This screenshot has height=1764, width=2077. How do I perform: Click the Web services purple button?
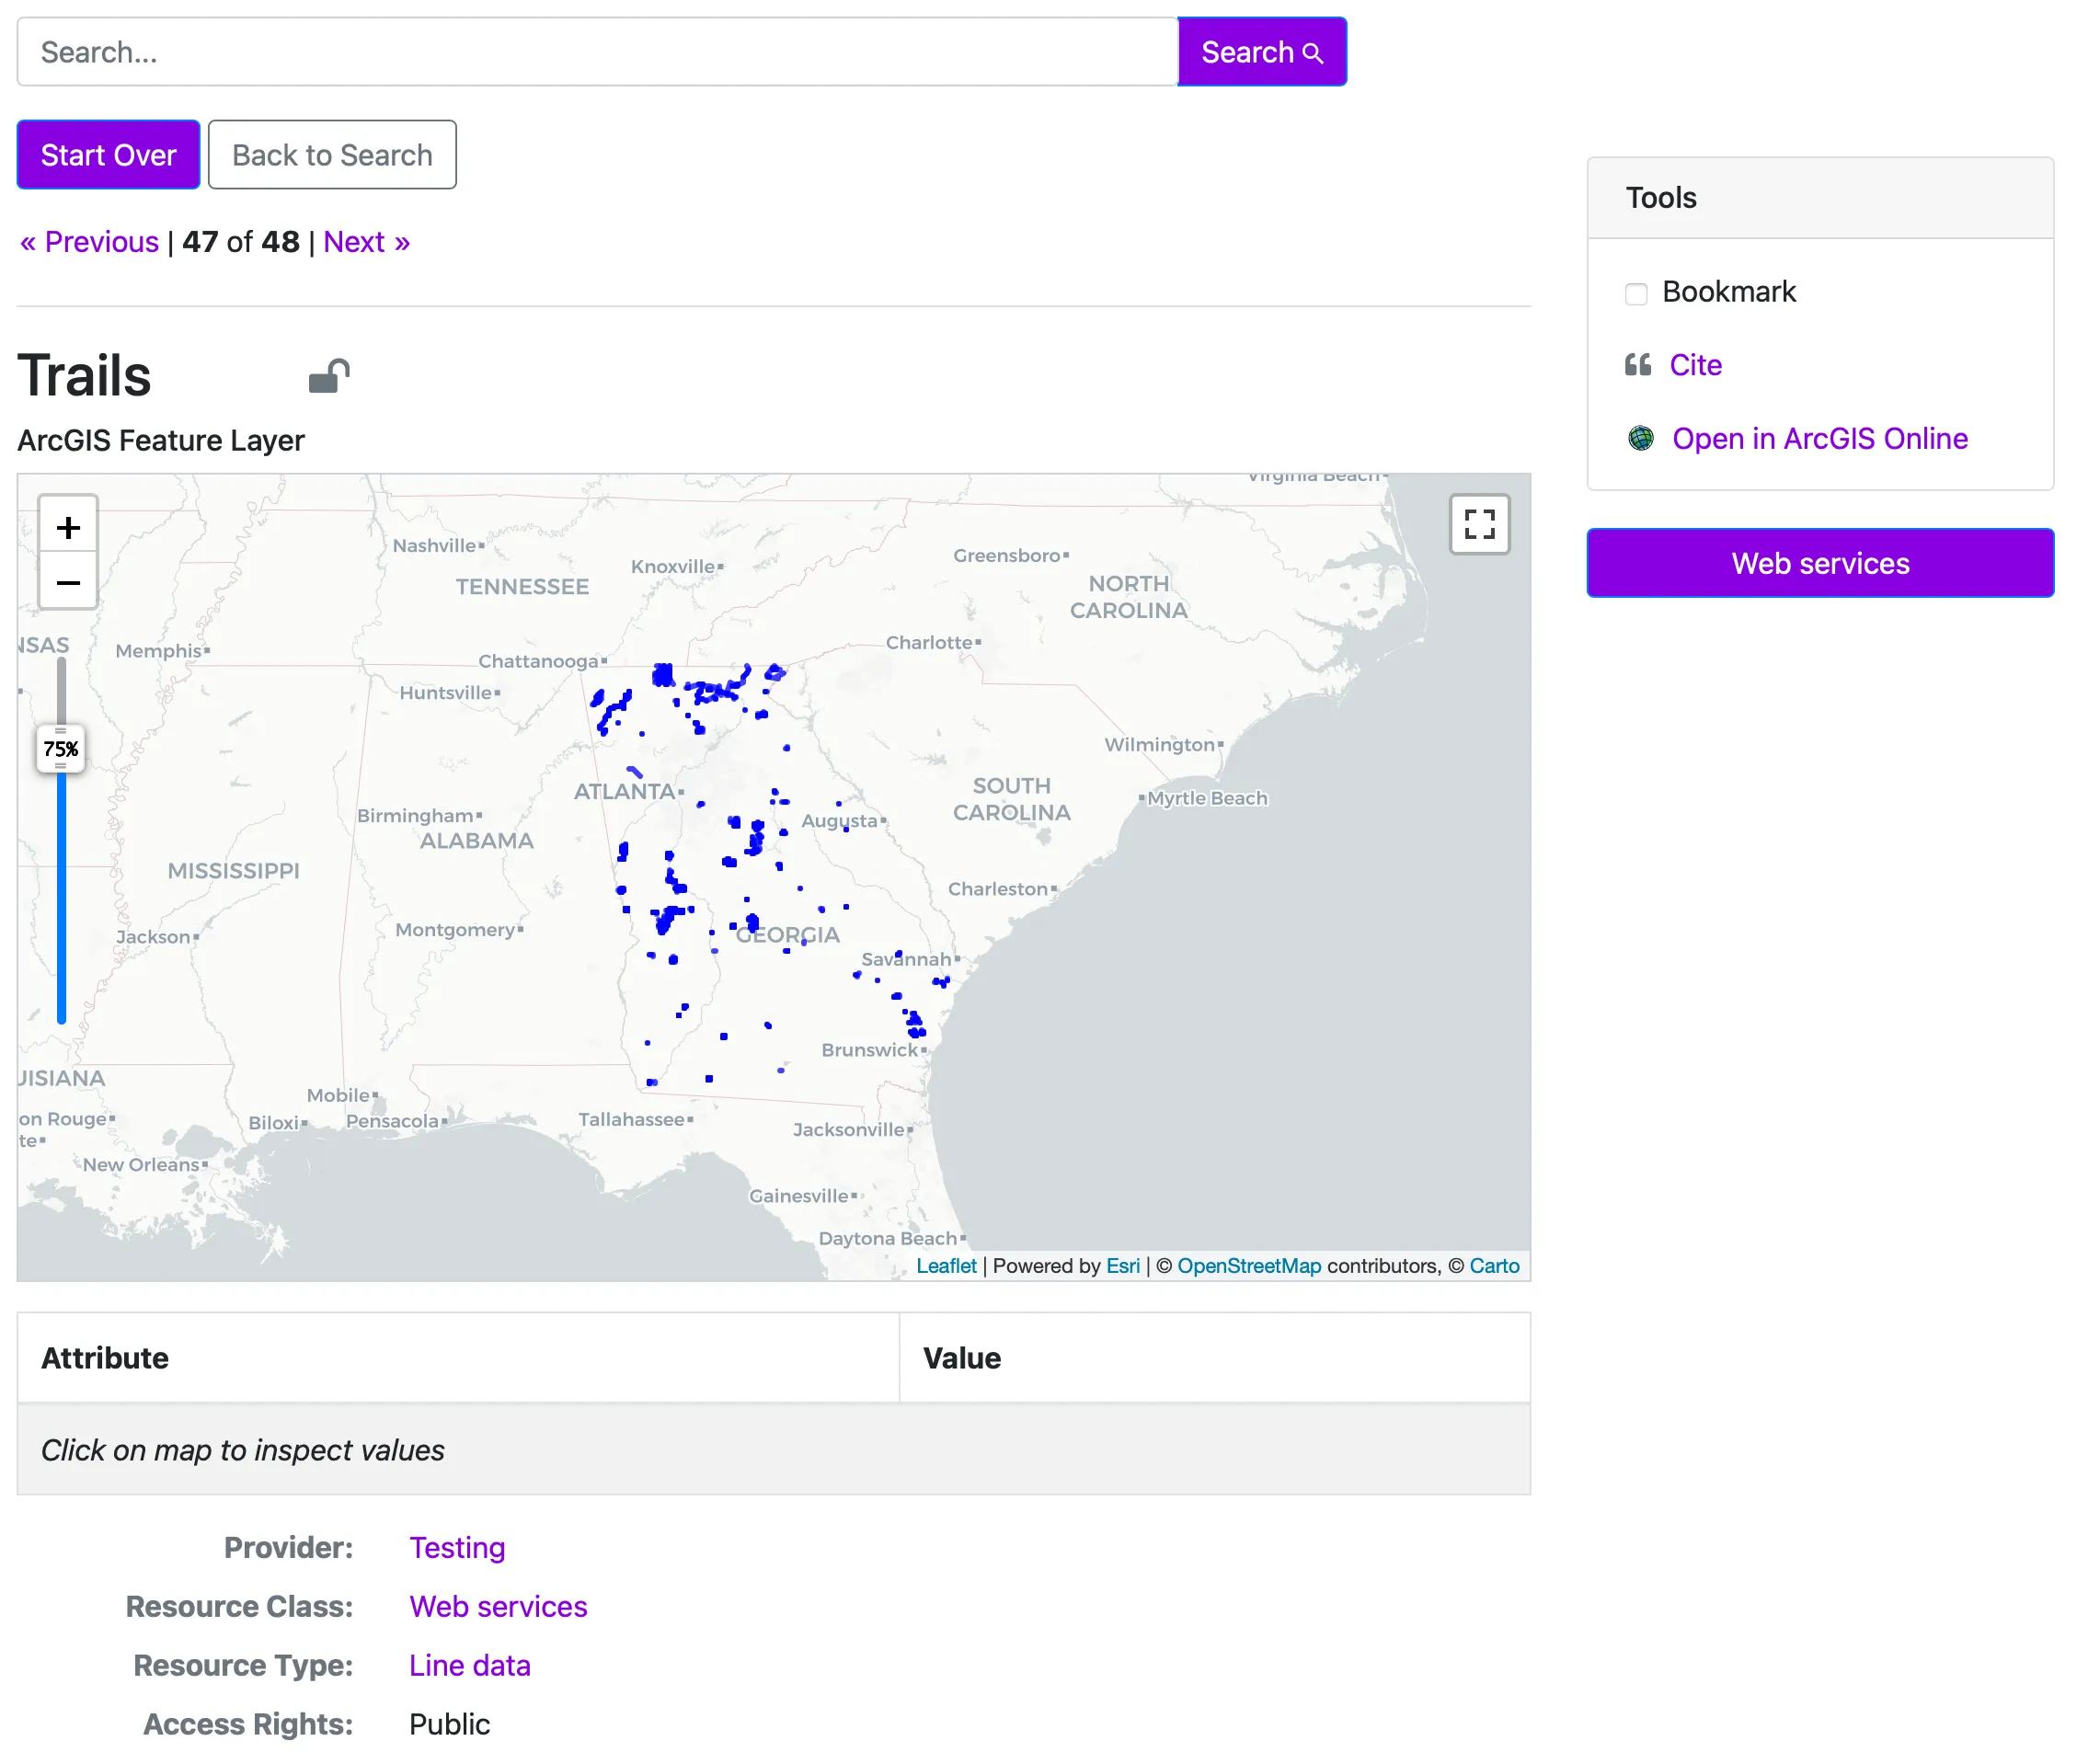point(1819,563)
